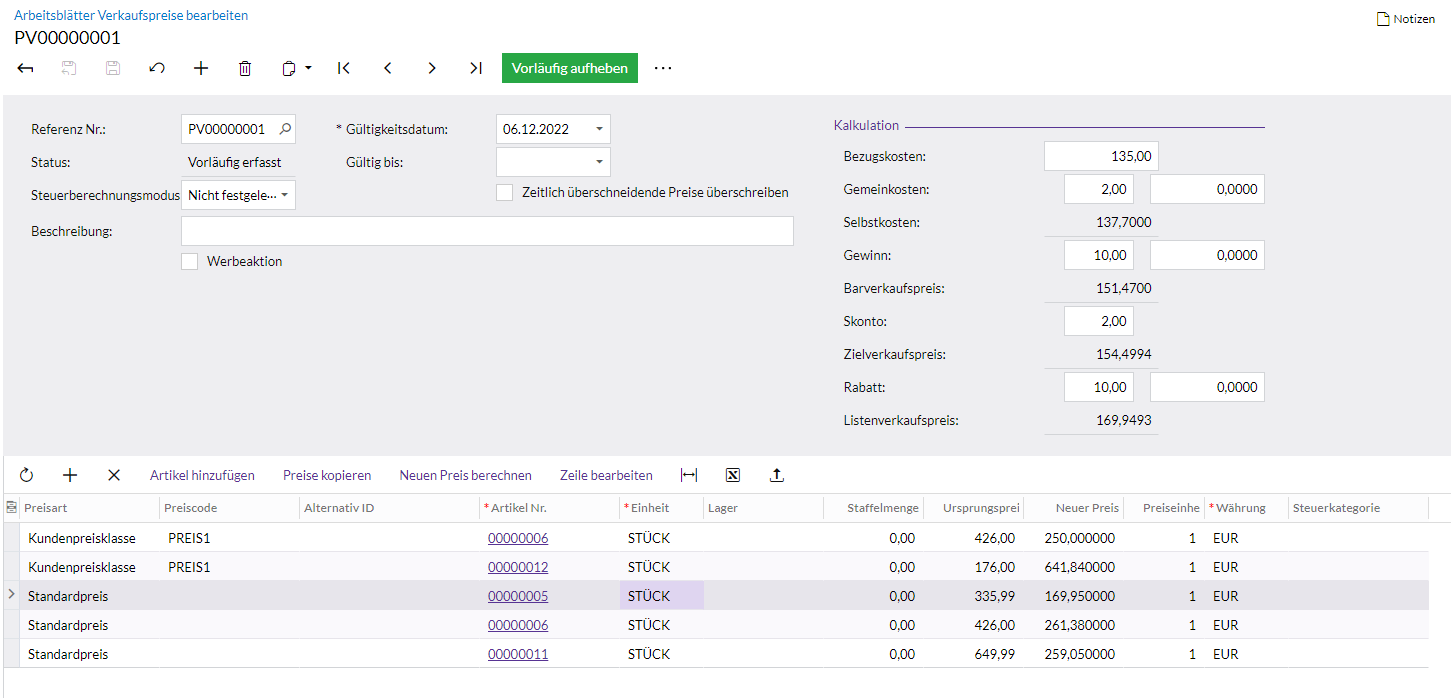This screenshot has height=698, width=1451.
Task: Click the fit columns width icon
Action: pos(688,475)
